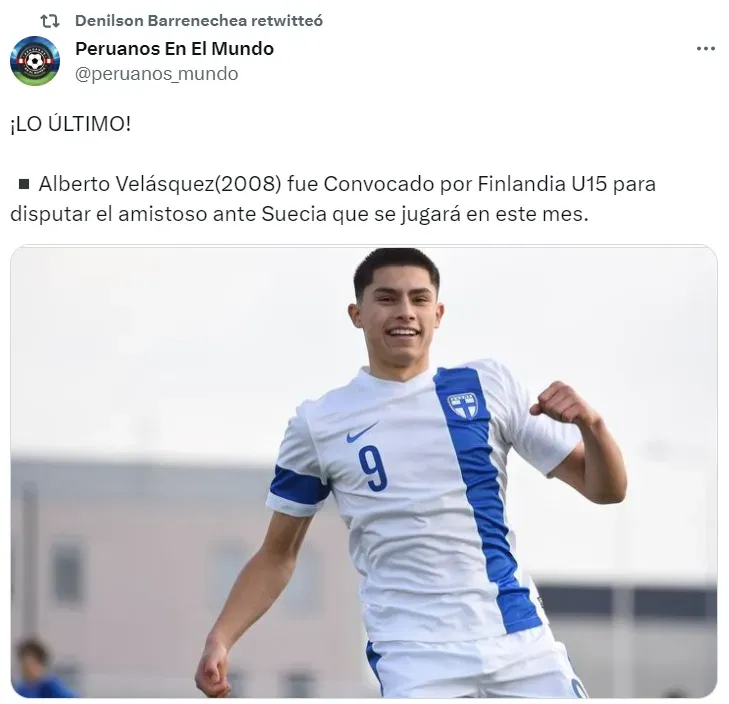Open Denilson Barrenechea's profile from retweet label
729x704 pixels.
click(160, 21)
